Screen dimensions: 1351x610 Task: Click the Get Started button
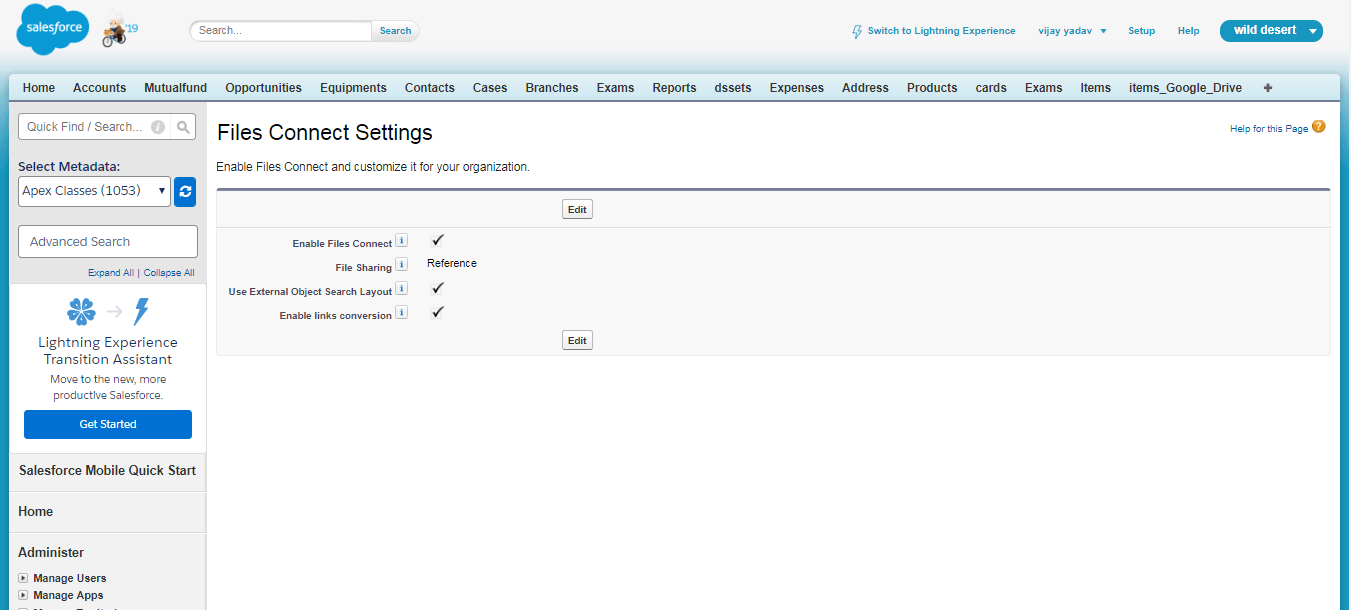108,424
